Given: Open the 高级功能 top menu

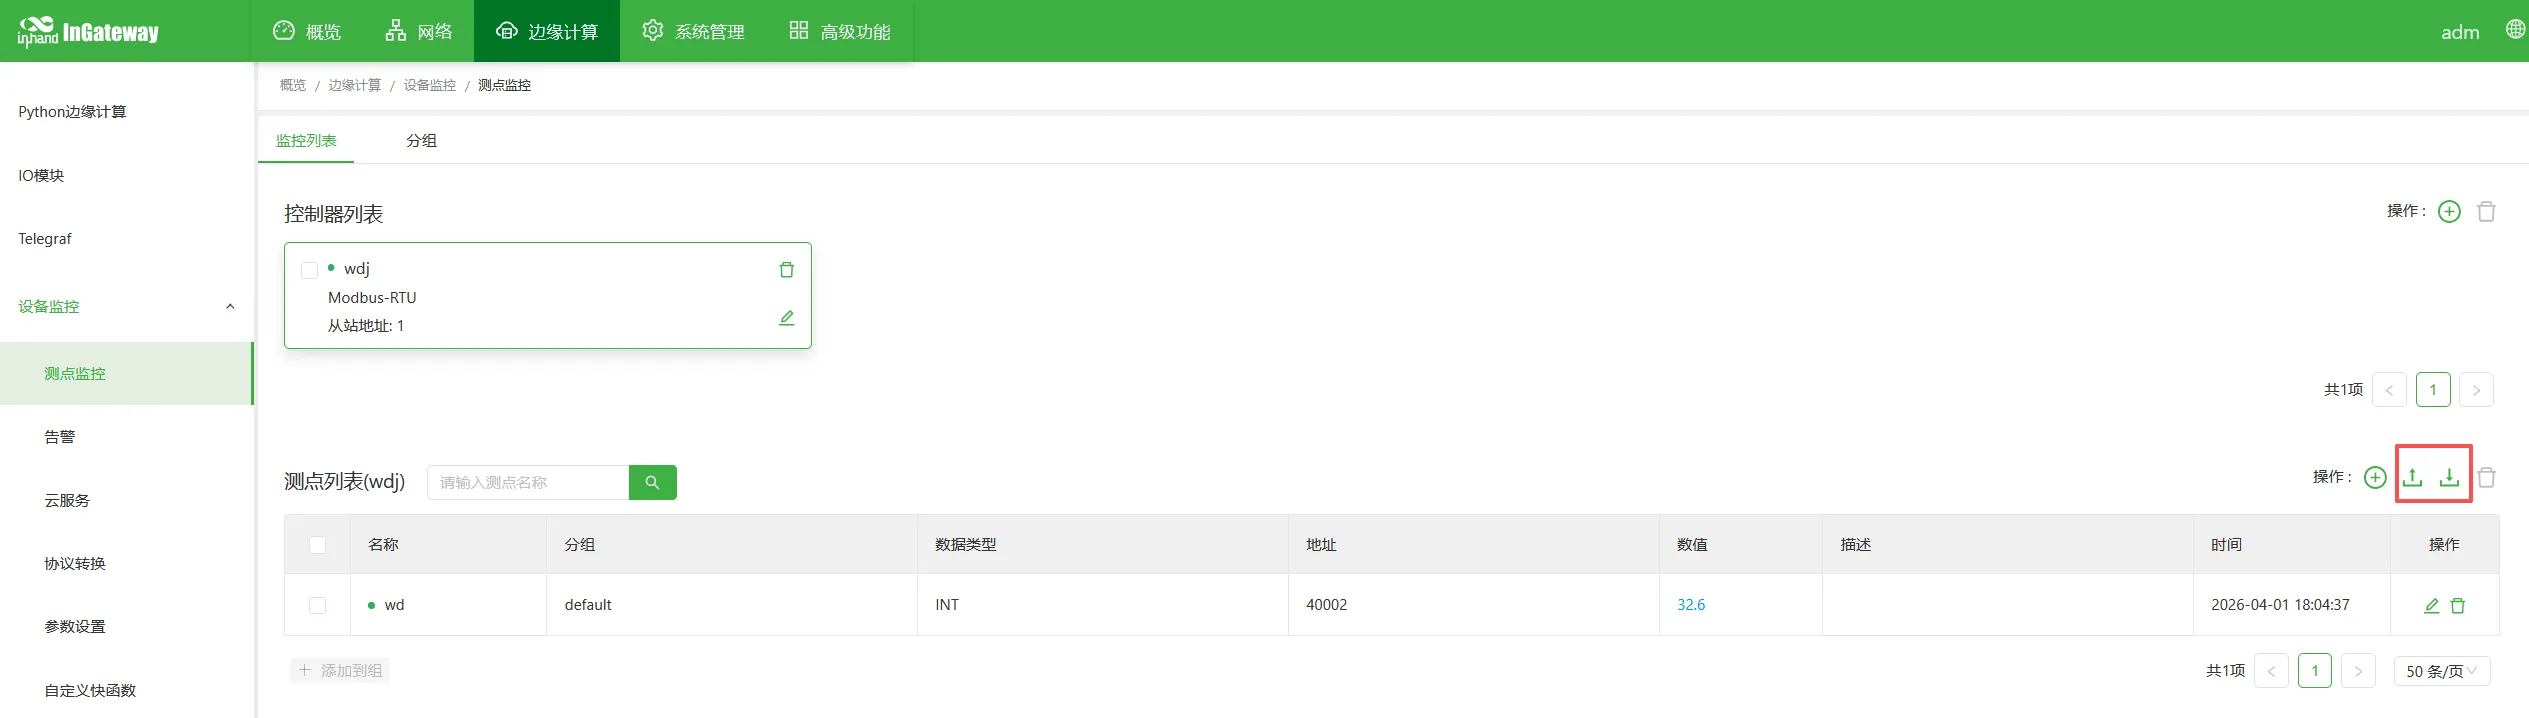Looking at the screenshot, I should (840, 31).
